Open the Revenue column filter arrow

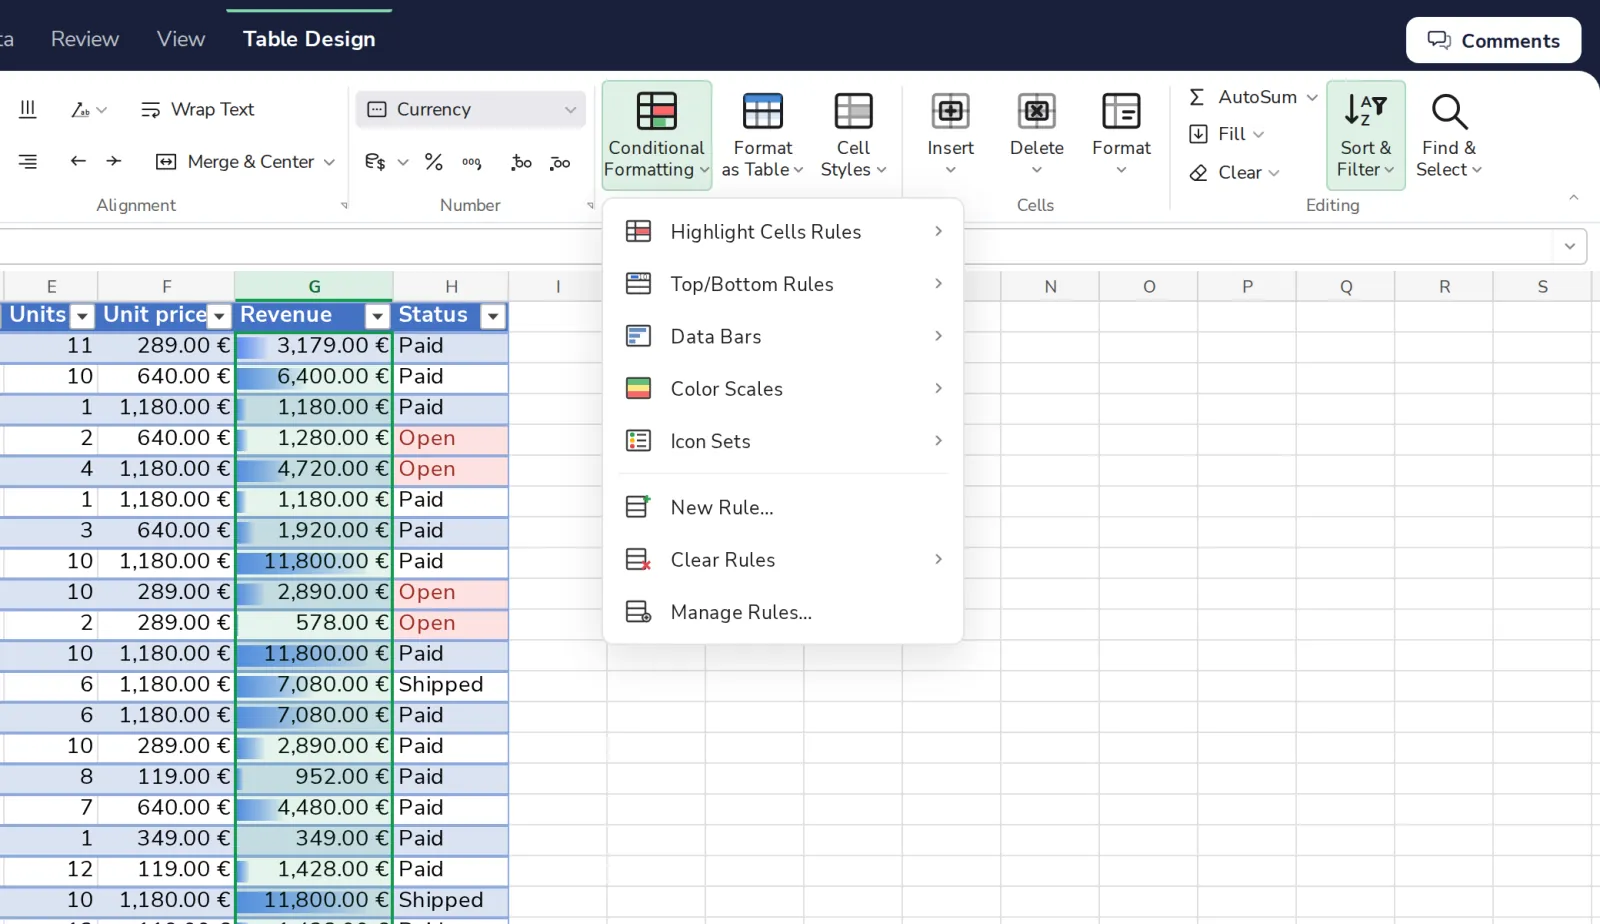tap(377, 317)
